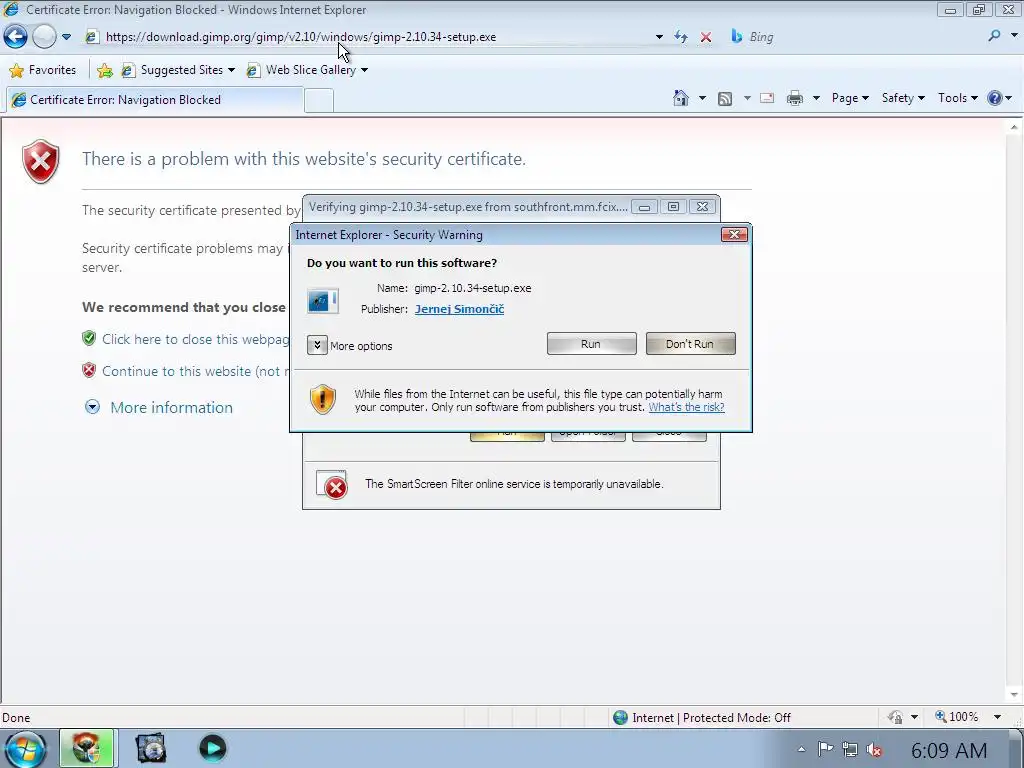The image size is (1024, 768).
Task: Open the Jernej Simončič publisher link
Action: (x=459, y=309)
